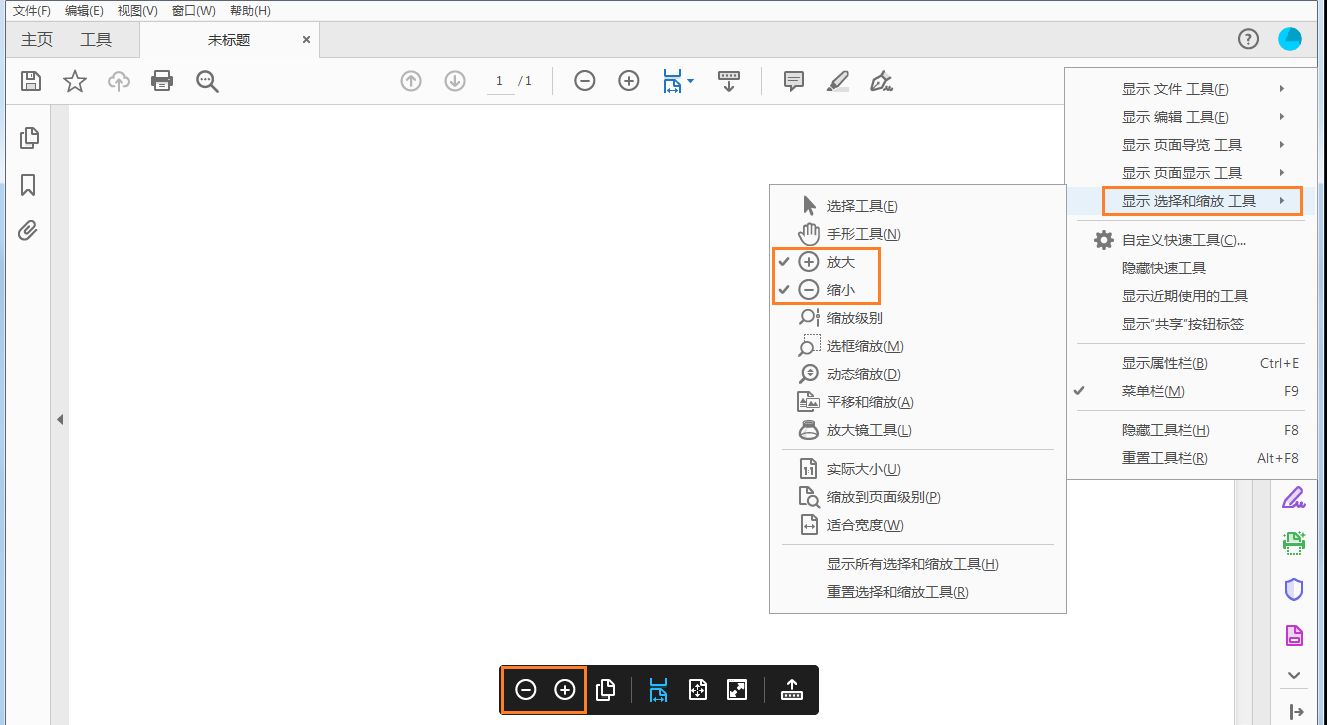Collapse the left navigation pane arrow
Screen dimensions: 1327x725
[60, 419]
